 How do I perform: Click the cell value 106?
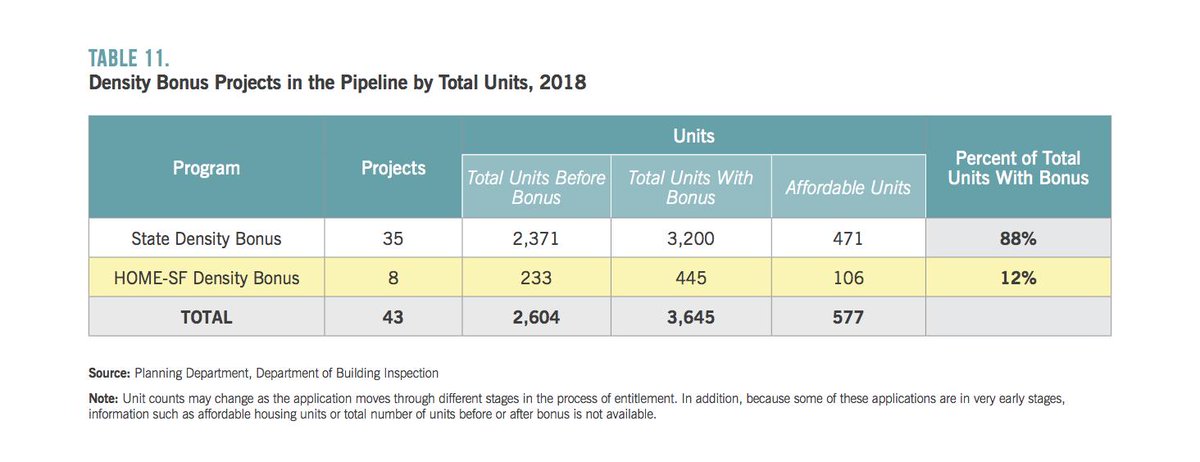[x=848, y=278]
